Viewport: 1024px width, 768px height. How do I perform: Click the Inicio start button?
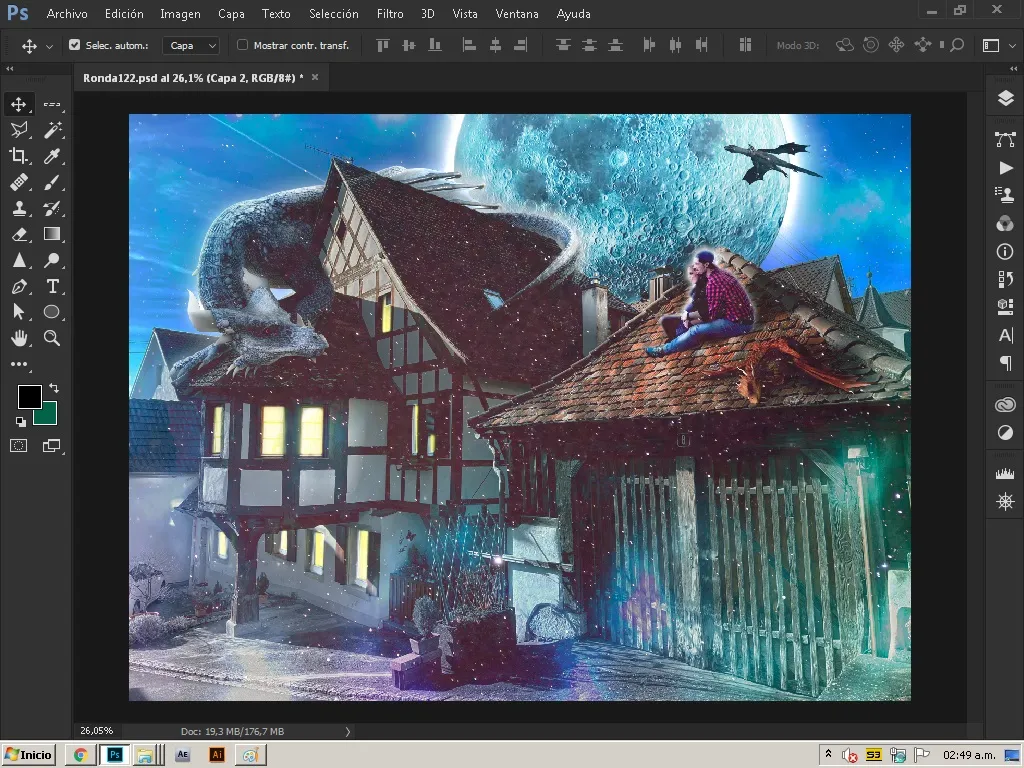[x=29, y=755]
